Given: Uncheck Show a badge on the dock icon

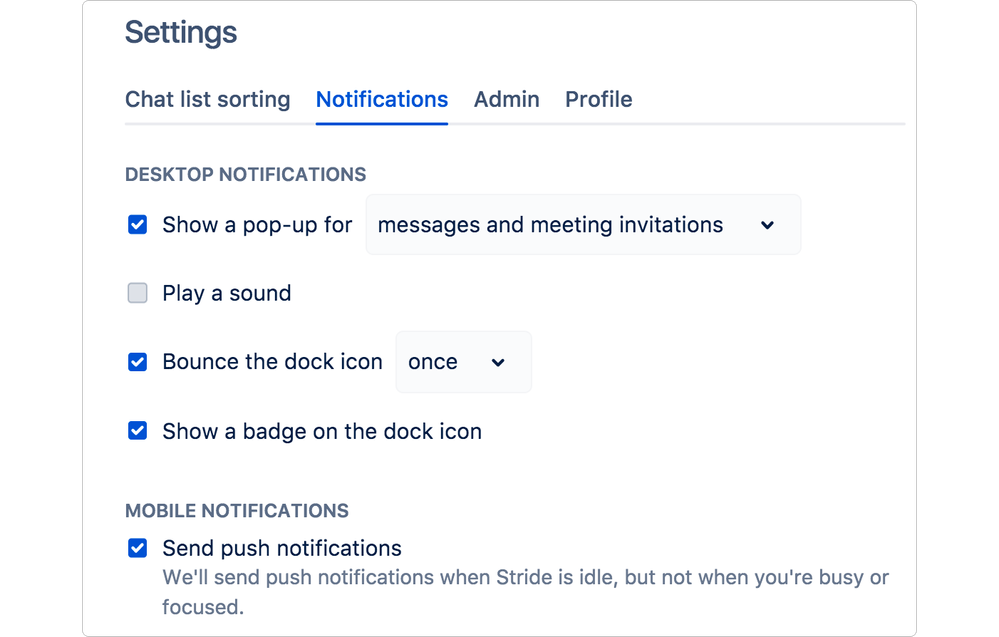Looking at the screenshot, I should 137,431.
